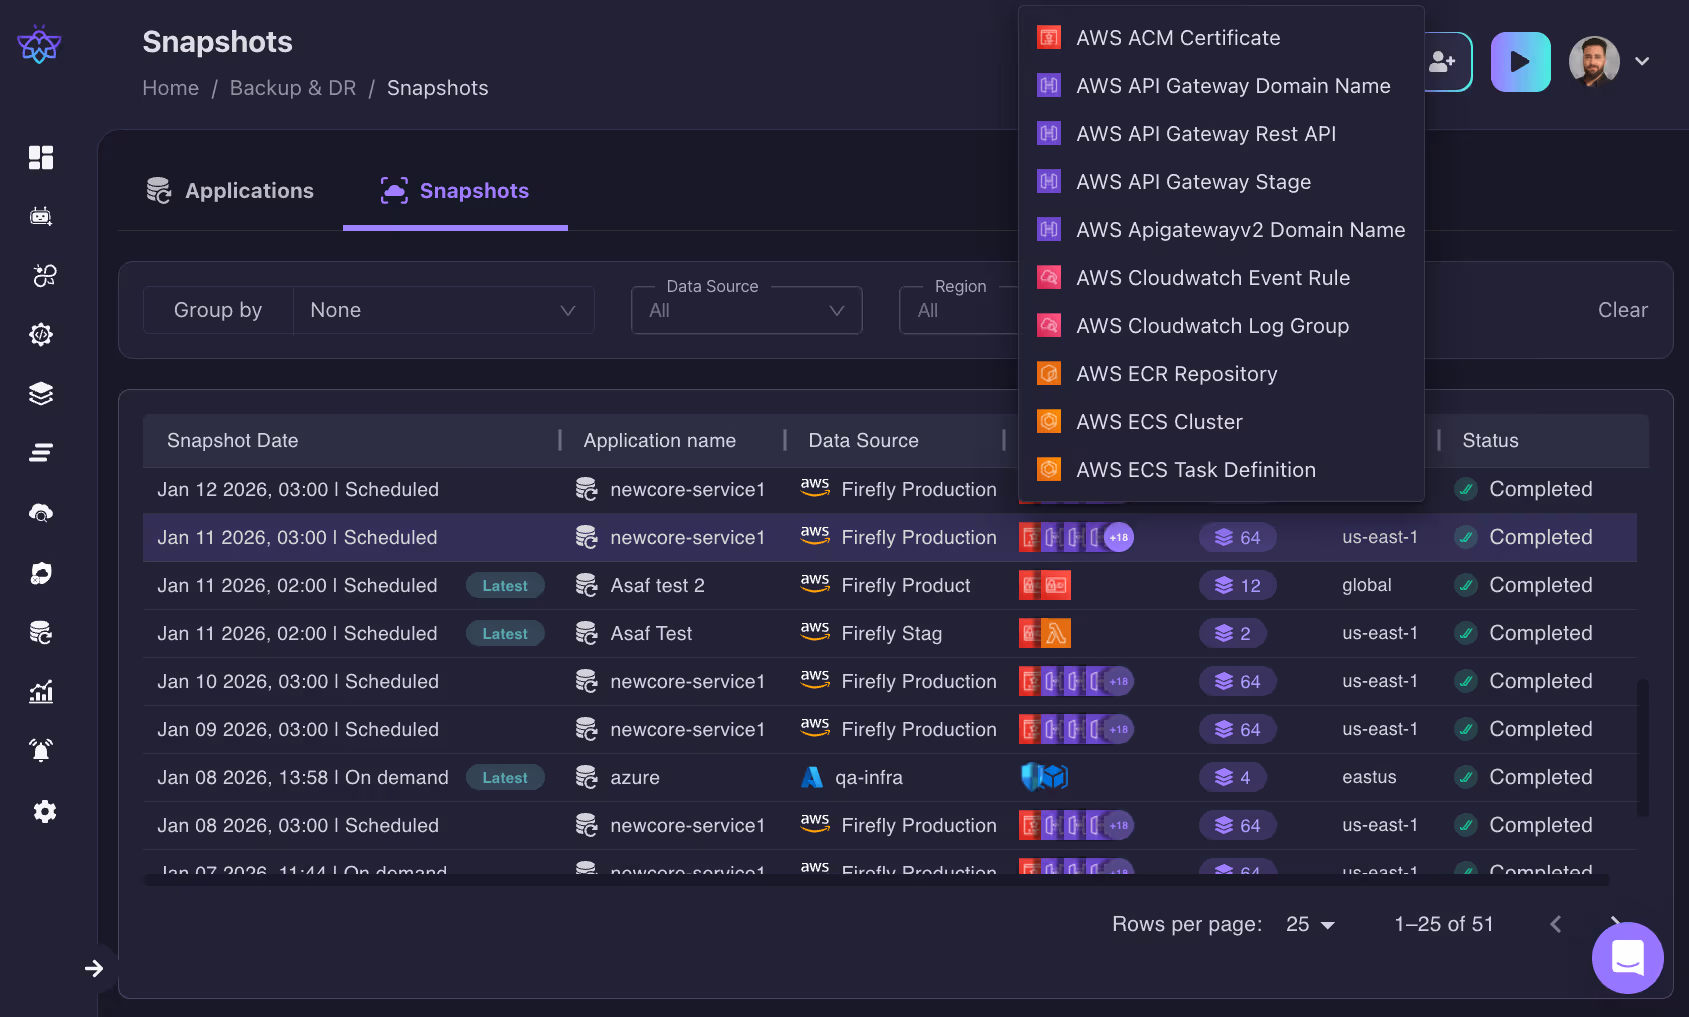1689x1017 pixels.
Task: Open the robot assistant sidebar icon
Action: click(x=41, y=216)
